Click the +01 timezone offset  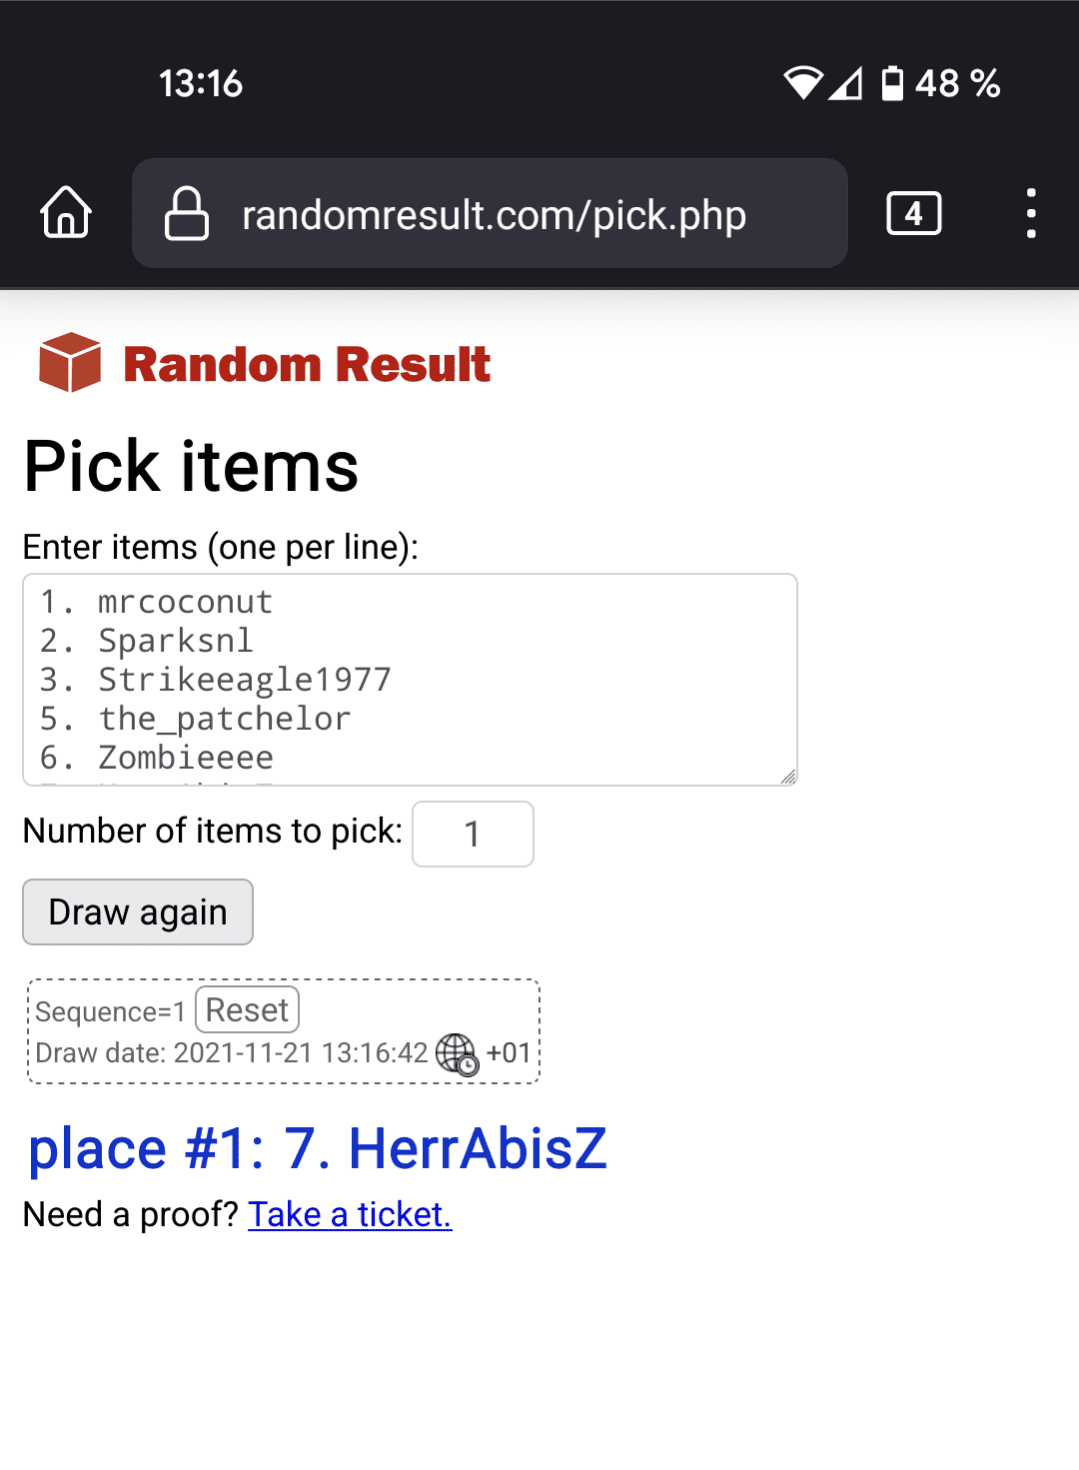coord(508,1053)
